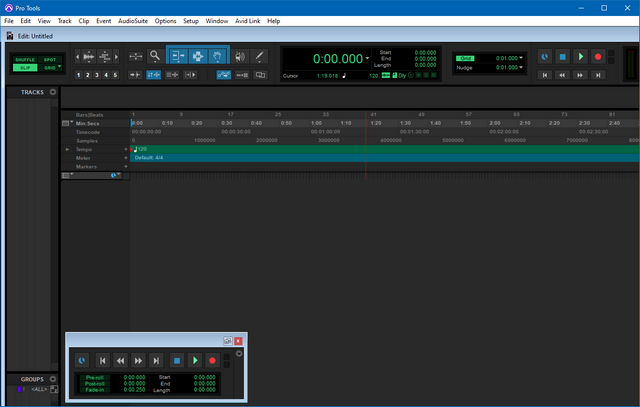Screen dimensions: 640x407
Task: Click the Grid indicator button
Action: 466,58
